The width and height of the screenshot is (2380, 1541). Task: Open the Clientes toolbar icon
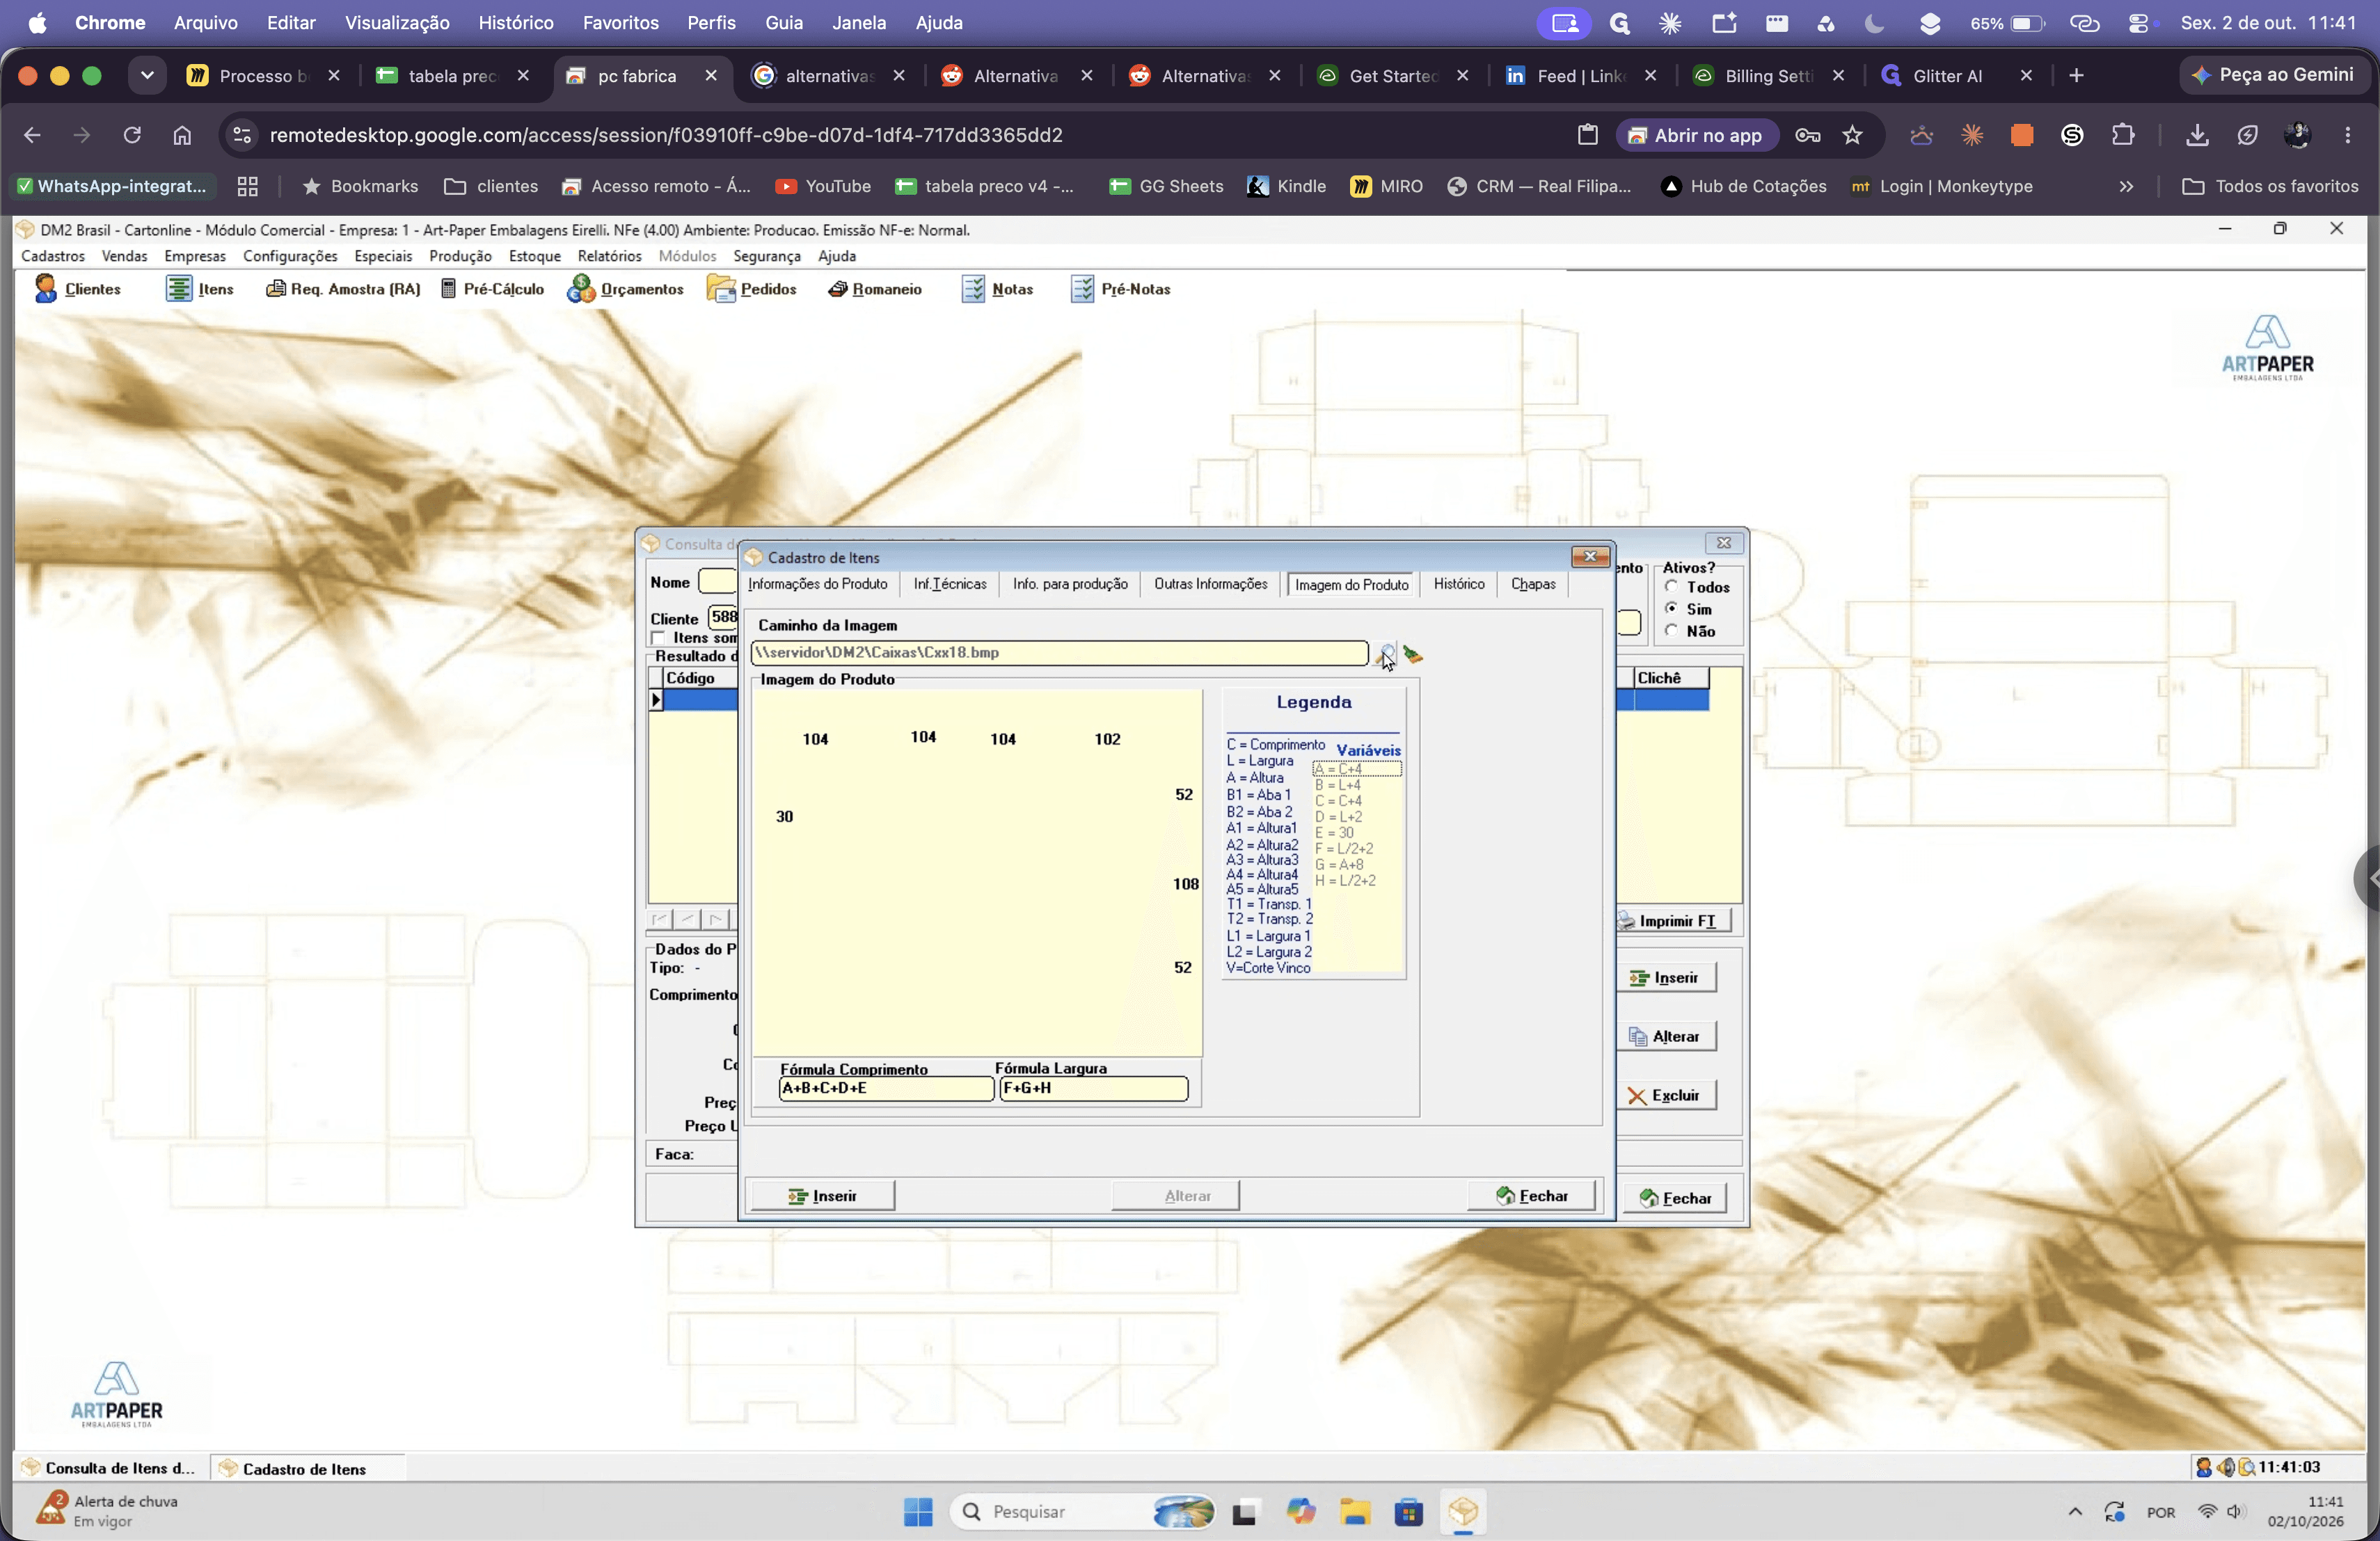coord(77,289)
